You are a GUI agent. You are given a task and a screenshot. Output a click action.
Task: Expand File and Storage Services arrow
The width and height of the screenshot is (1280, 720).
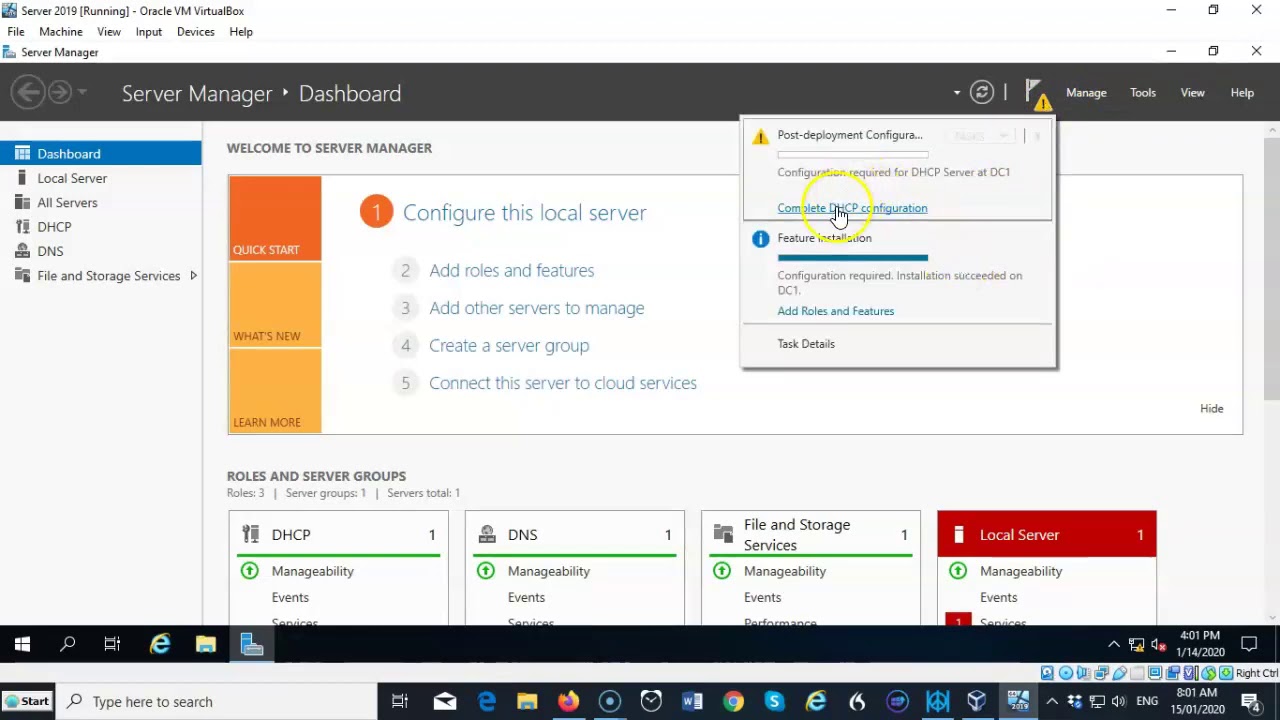pos(193,276)
